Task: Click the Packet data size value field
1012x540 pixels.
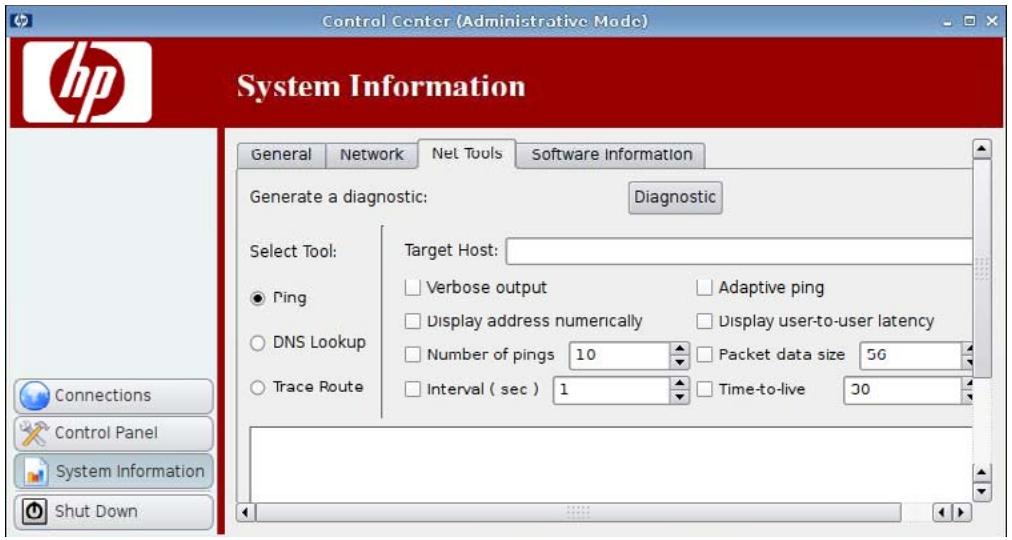Action: click(911, 355)
